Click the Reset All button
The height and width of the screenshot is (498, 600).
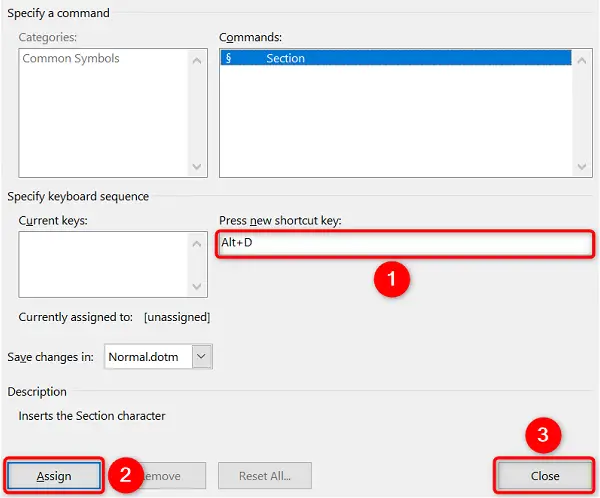coord(265,475)
